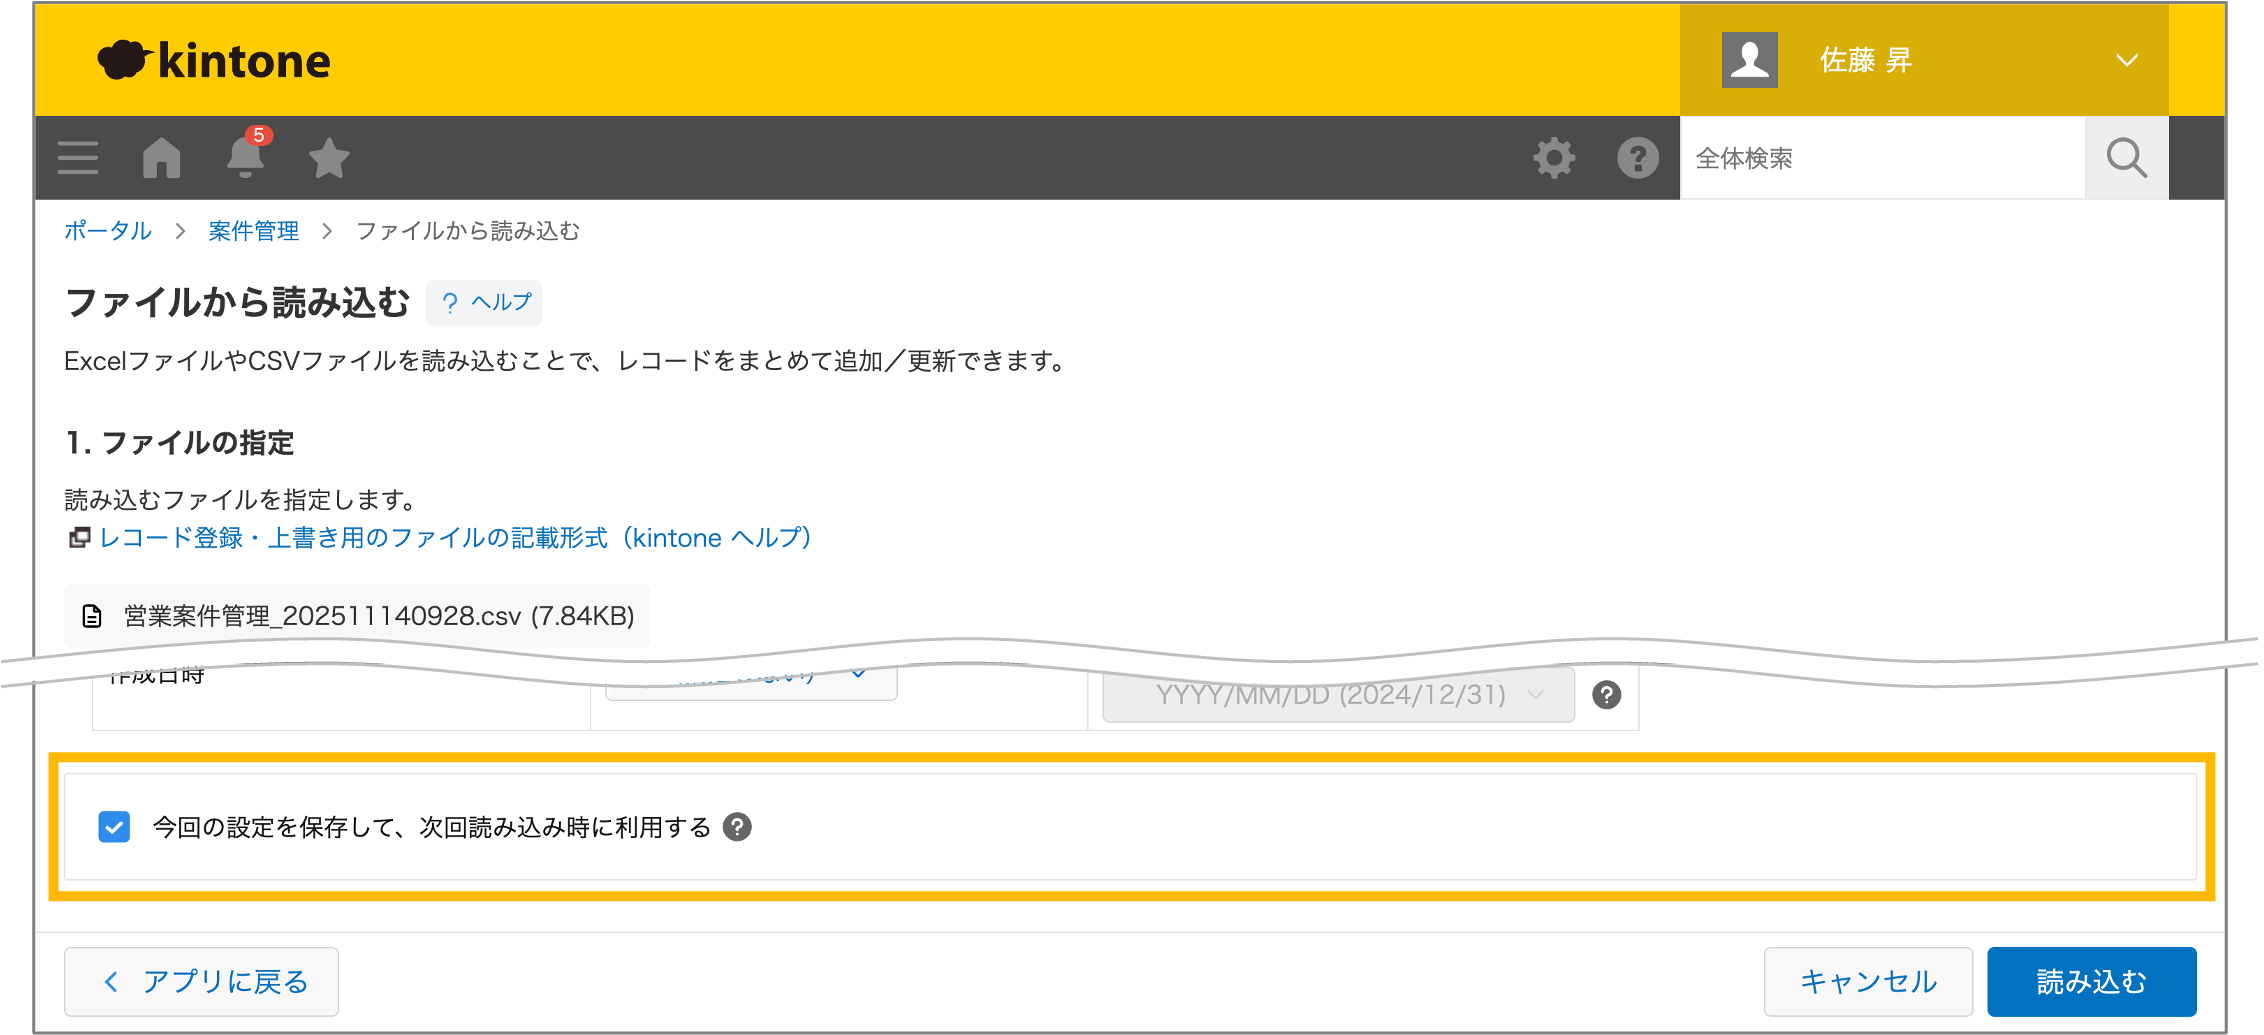The image size is (2264, 1035).
Task: Open the レコード登録 file format help link
Action: (x=455, y=538)
